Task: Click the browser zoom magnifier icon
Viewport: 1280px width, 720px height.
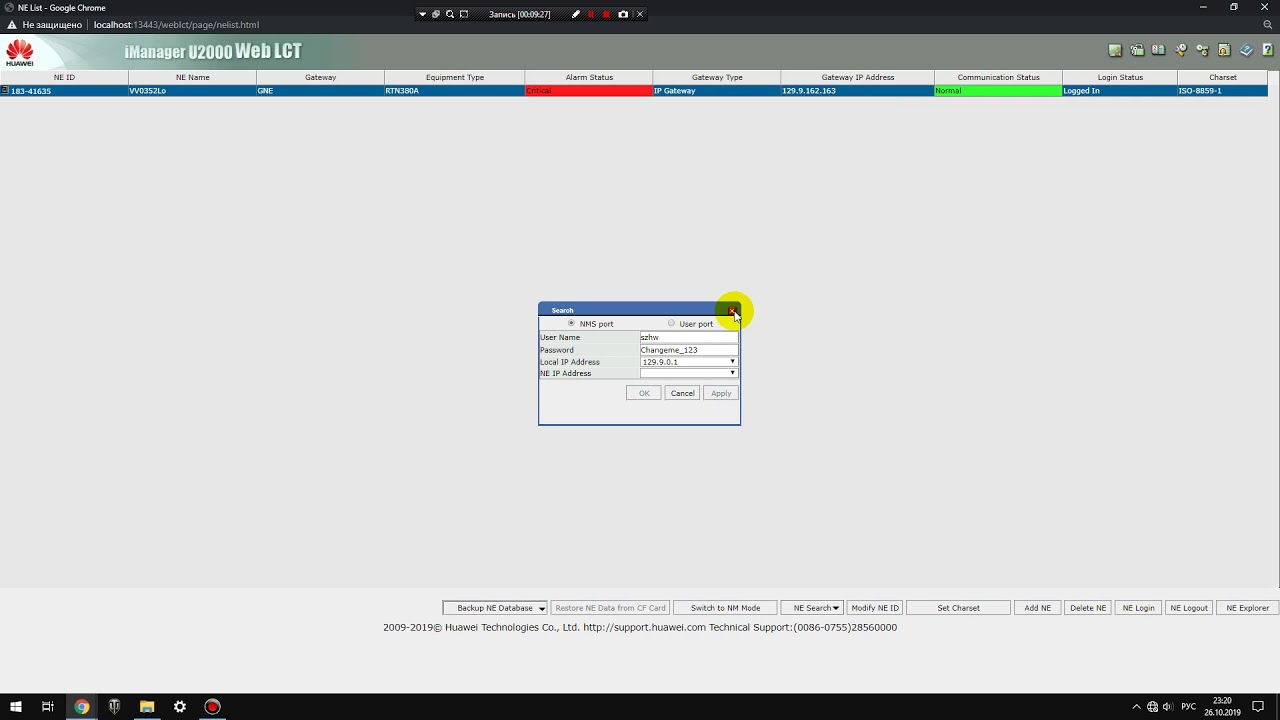Action: click(x=1268, y=25)
